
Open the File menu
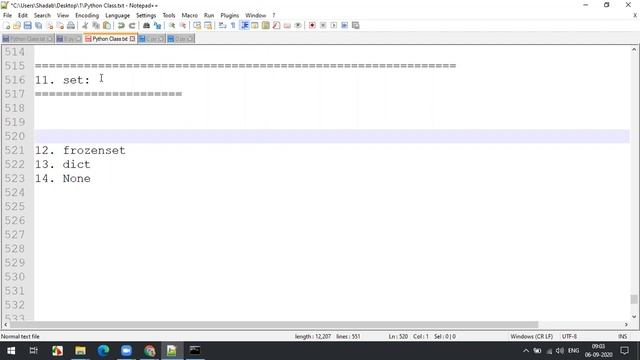[x=7, y=15]
